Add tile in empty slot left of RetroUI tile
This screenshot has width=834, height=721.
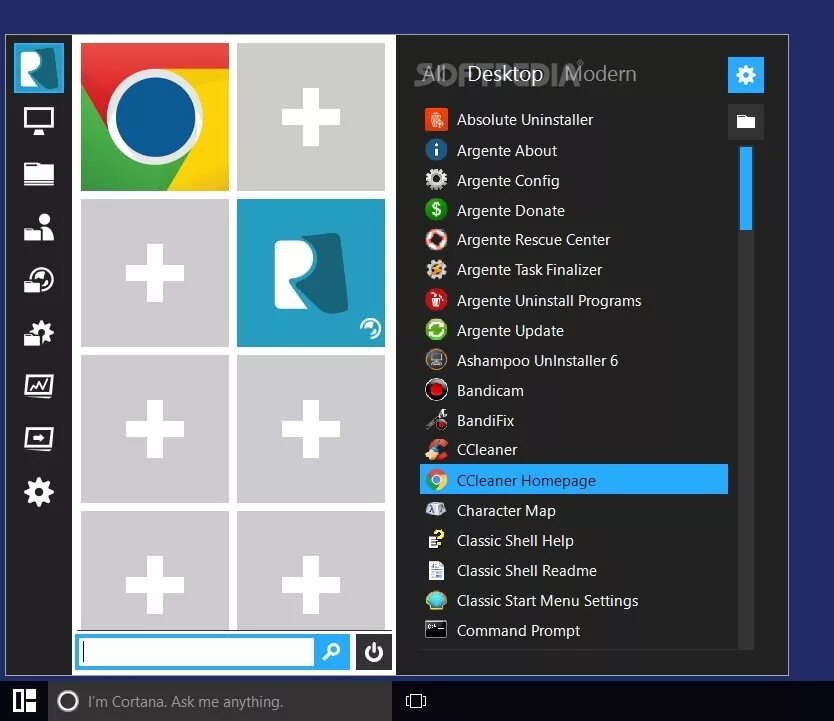155,273
